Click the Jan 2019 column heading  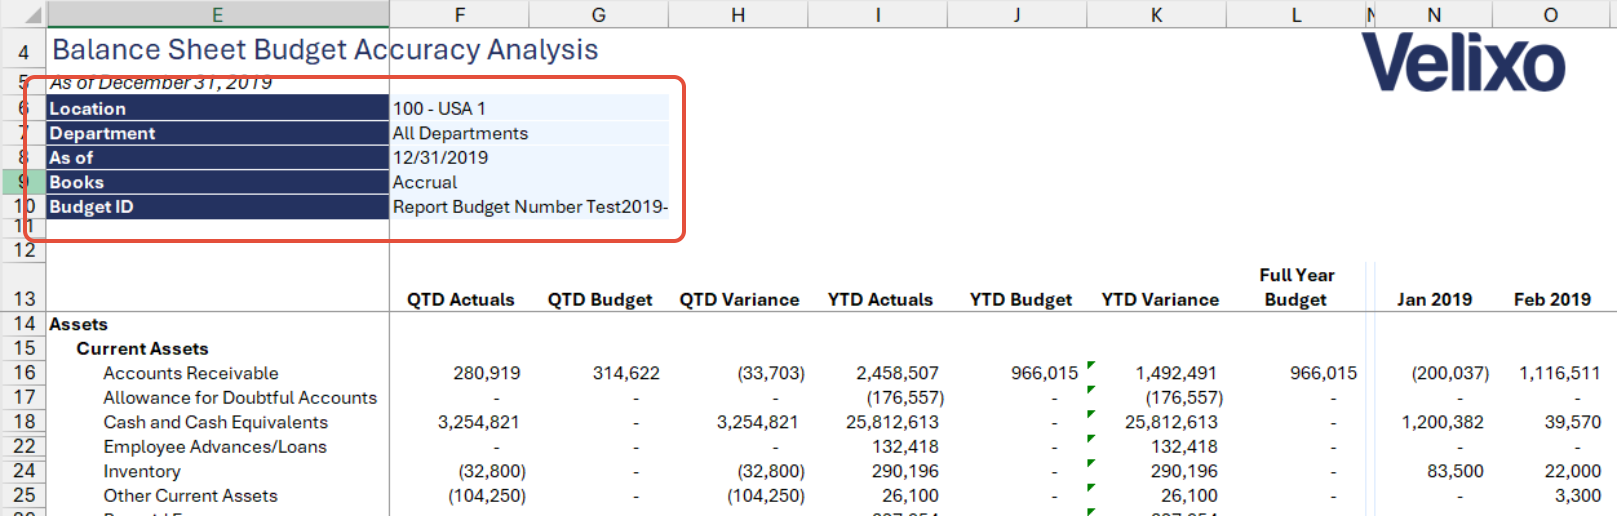click(1434, 299)
